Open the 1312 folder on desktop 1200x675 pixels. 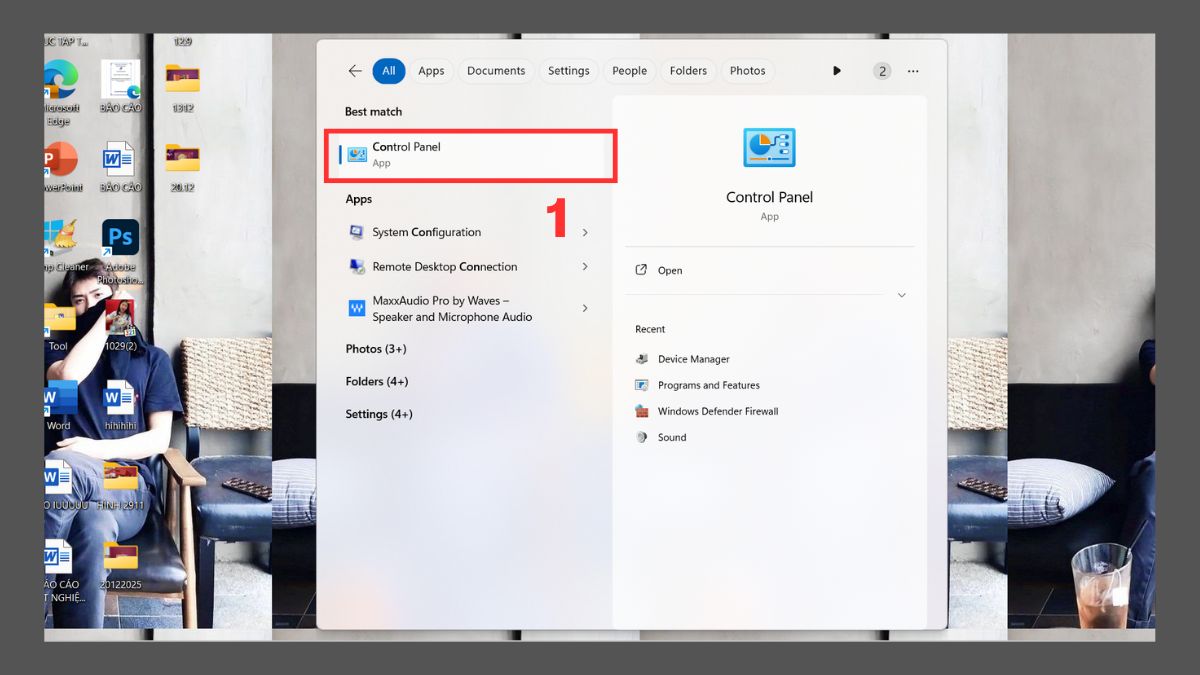[x=182, y=87]
